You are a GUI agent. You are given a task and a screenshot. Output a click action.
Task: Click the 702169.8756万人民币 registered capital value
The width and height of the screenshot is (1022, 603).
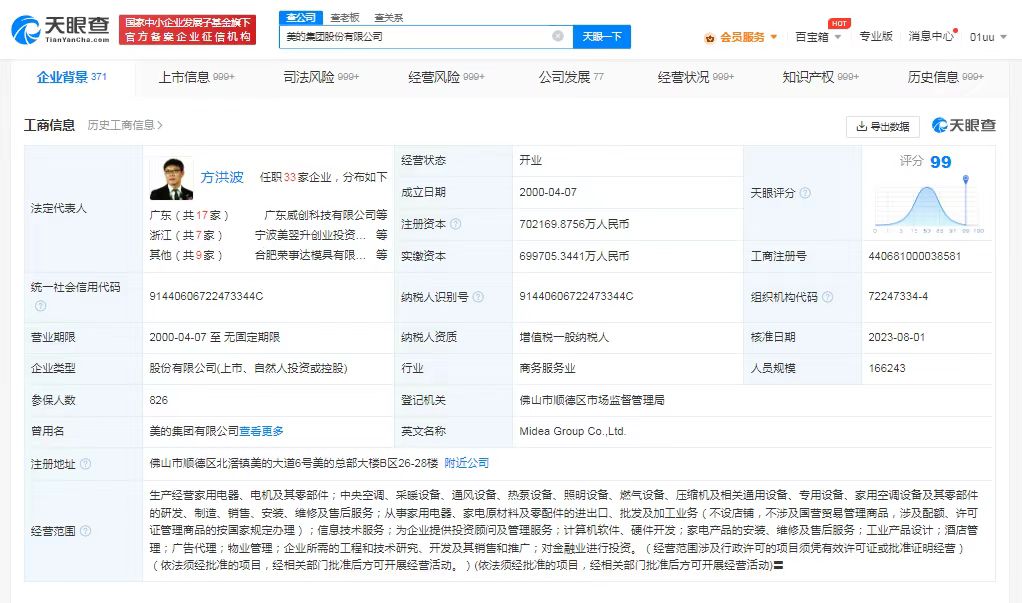point(574,224)
